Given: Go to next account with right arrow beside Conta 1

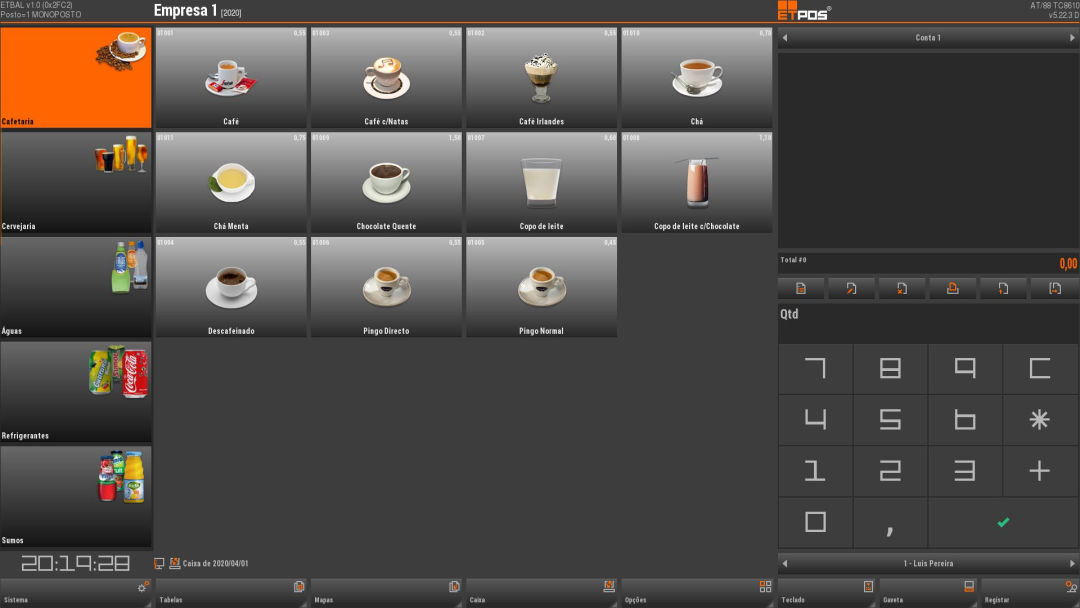Looking at the screenshot, I should click(1072, 38).
